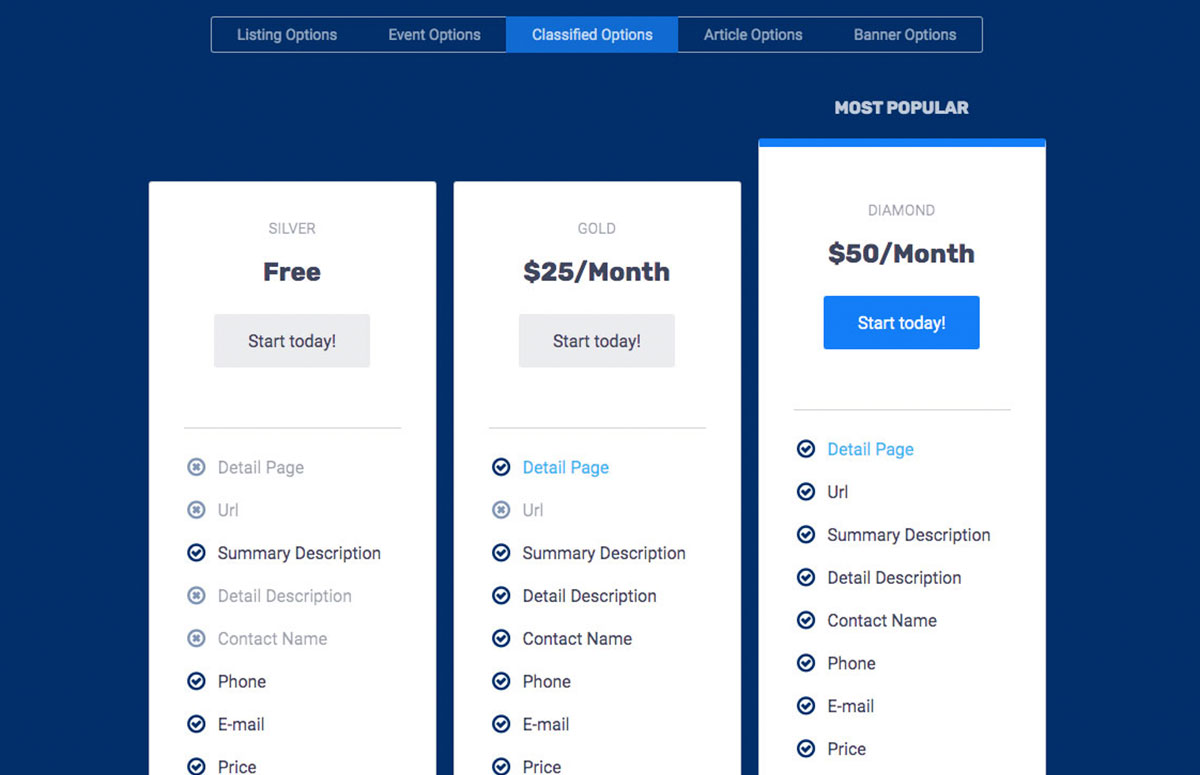1200x775 pixels.
Task: Switch to the Listing Options tab
Action: 287,35
